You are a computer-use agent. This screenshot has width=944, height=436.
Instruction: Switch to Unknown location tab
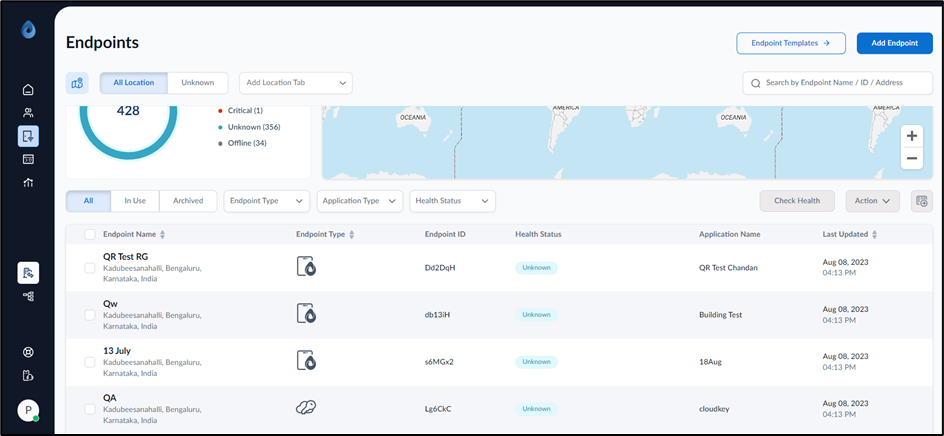tap(197, 83)
